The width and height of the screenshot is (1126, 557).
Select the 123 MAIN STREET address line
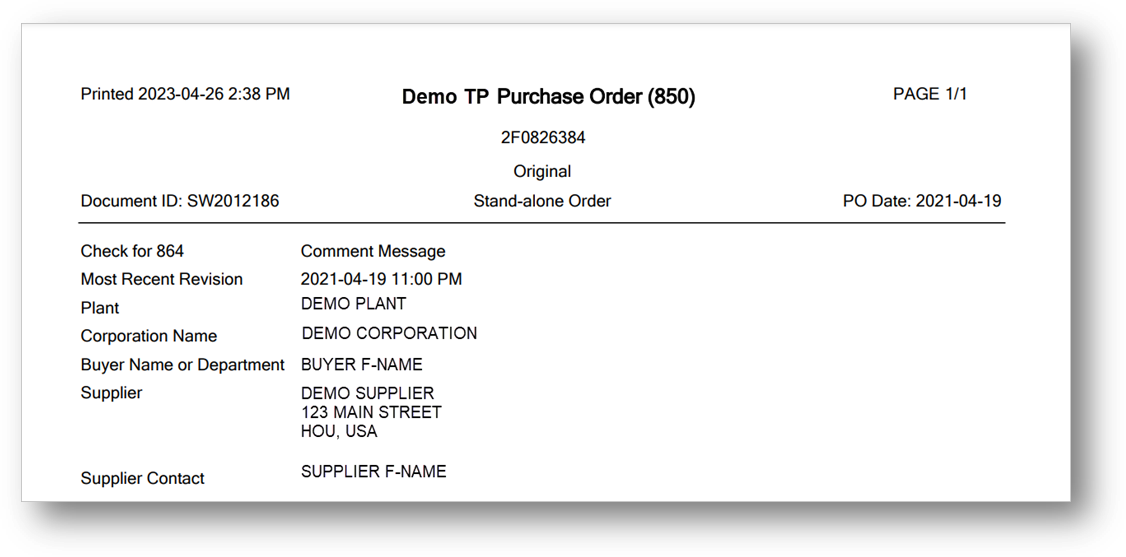click(x=371, y=413)
